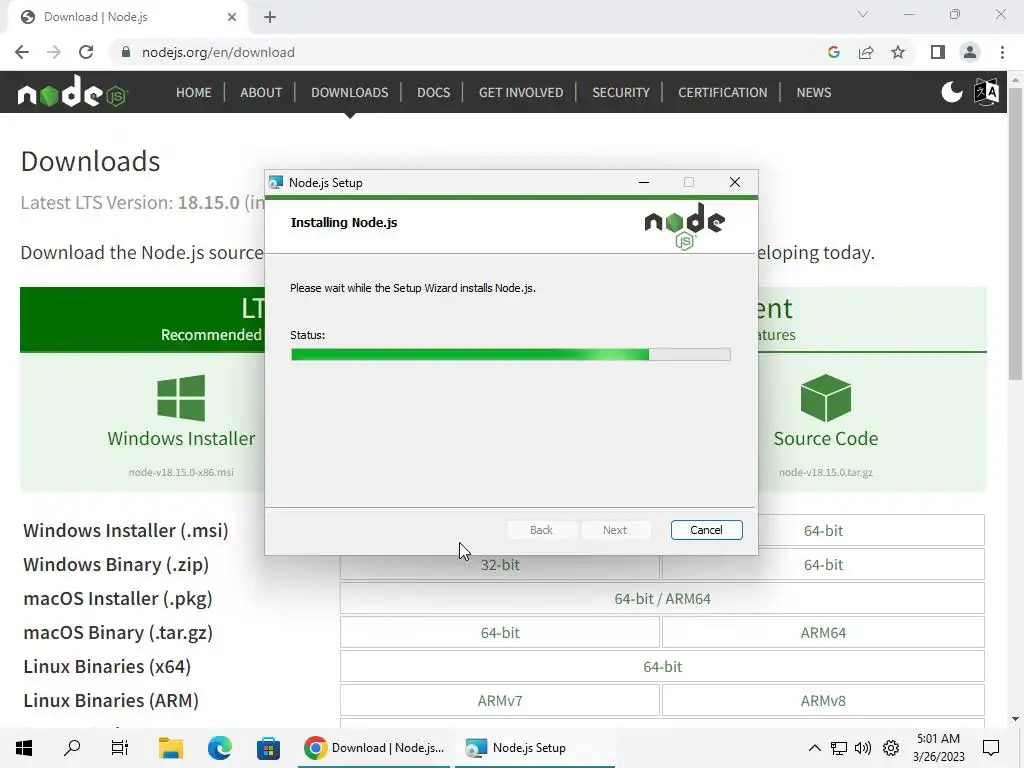Go to HOME in site navigation

pyautogui.click(x=193, y=92)
